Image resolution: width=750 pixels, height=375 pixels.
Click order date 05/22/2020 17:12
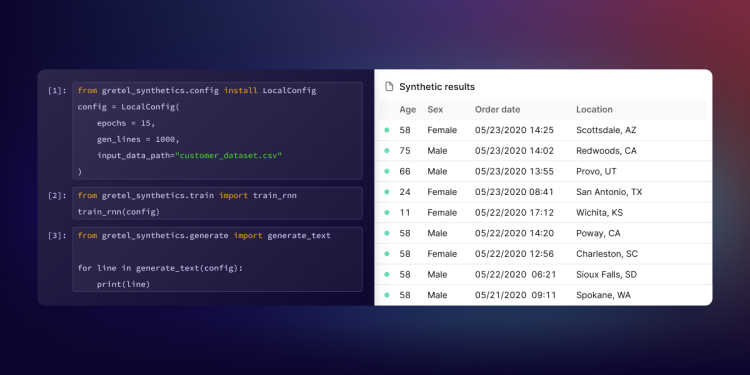click(x=514, y=212)
